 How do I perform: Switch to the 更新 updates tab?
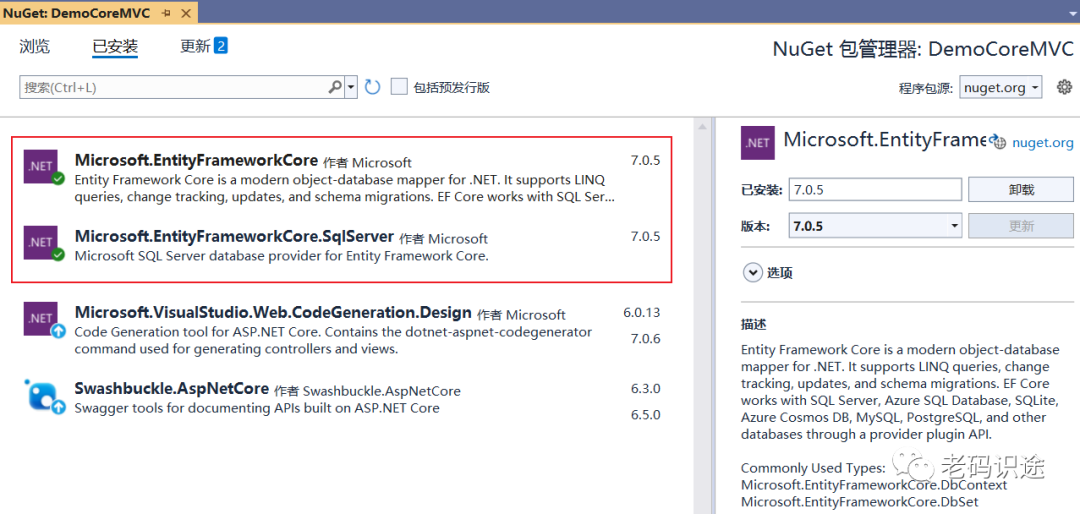point(195,47)
